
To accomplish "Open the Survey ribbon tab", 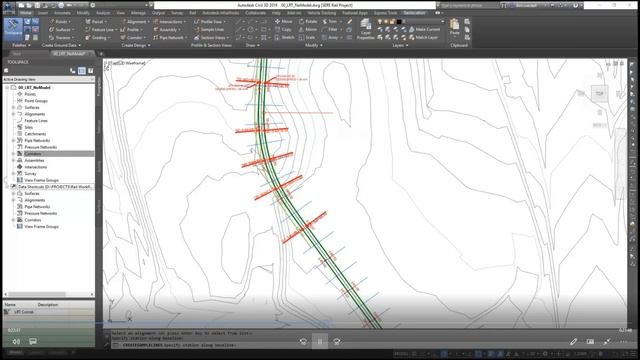I will (177, 13).
